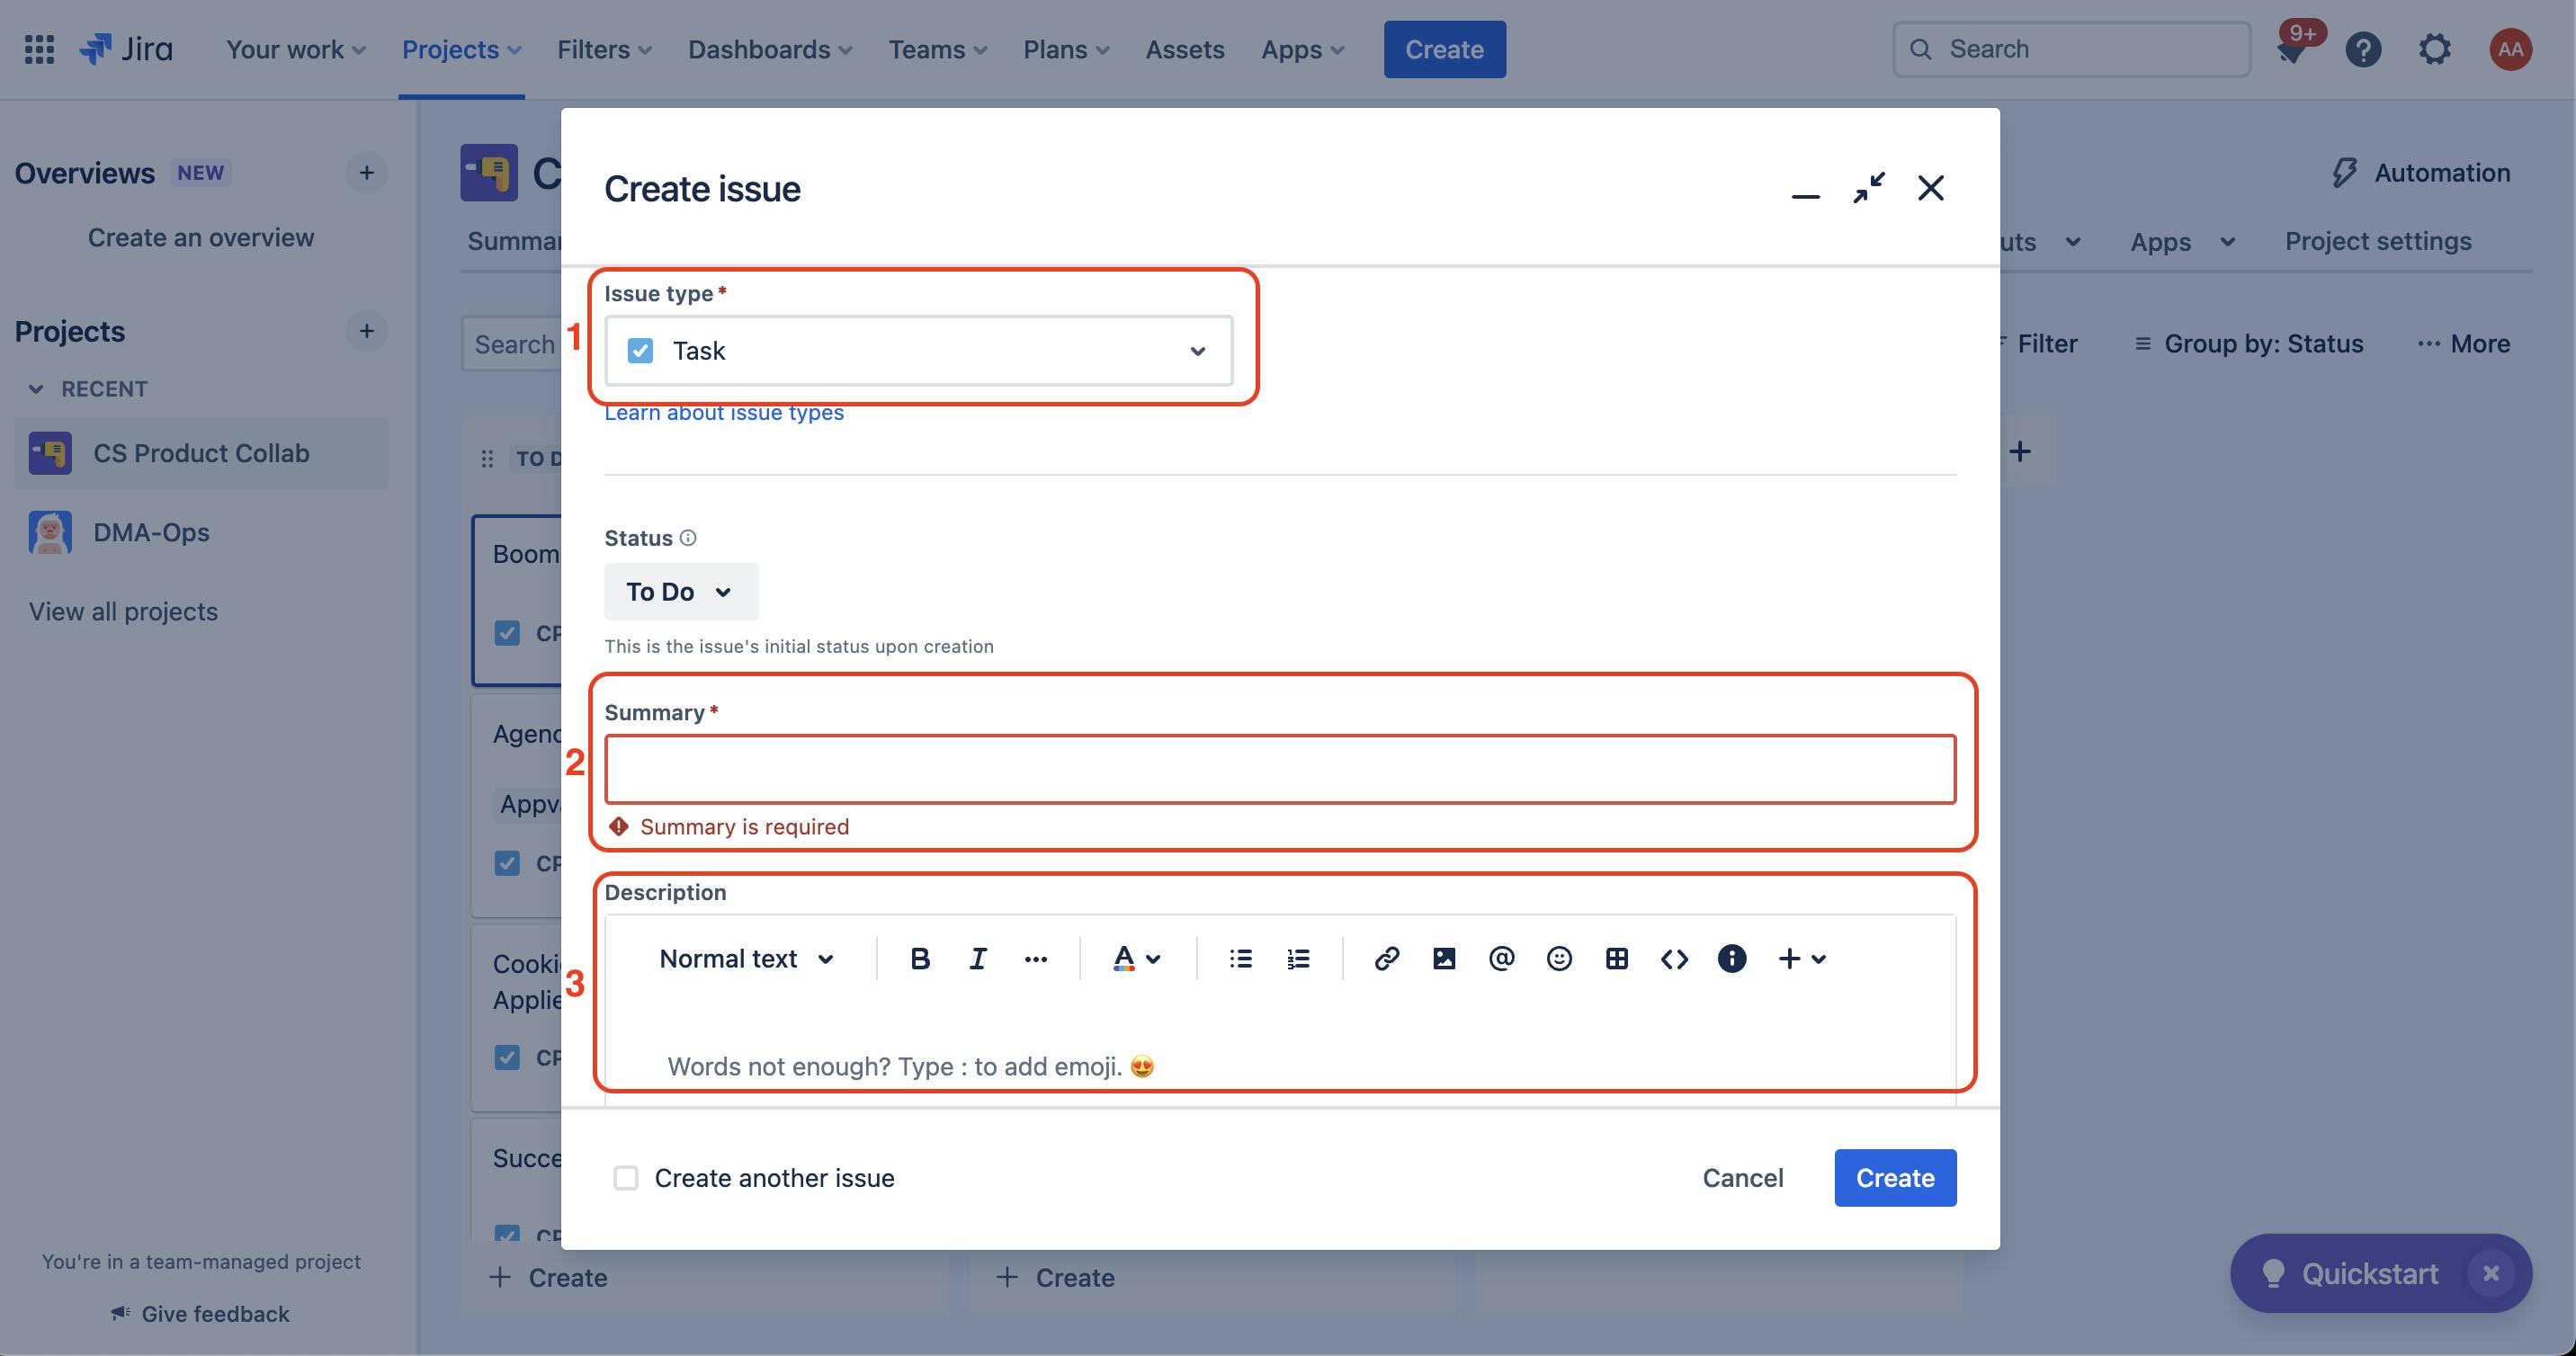Screen dimensions: 2576x1356
Task: Open the Apps menu in top bar
Action: (x=1303, y=49)
